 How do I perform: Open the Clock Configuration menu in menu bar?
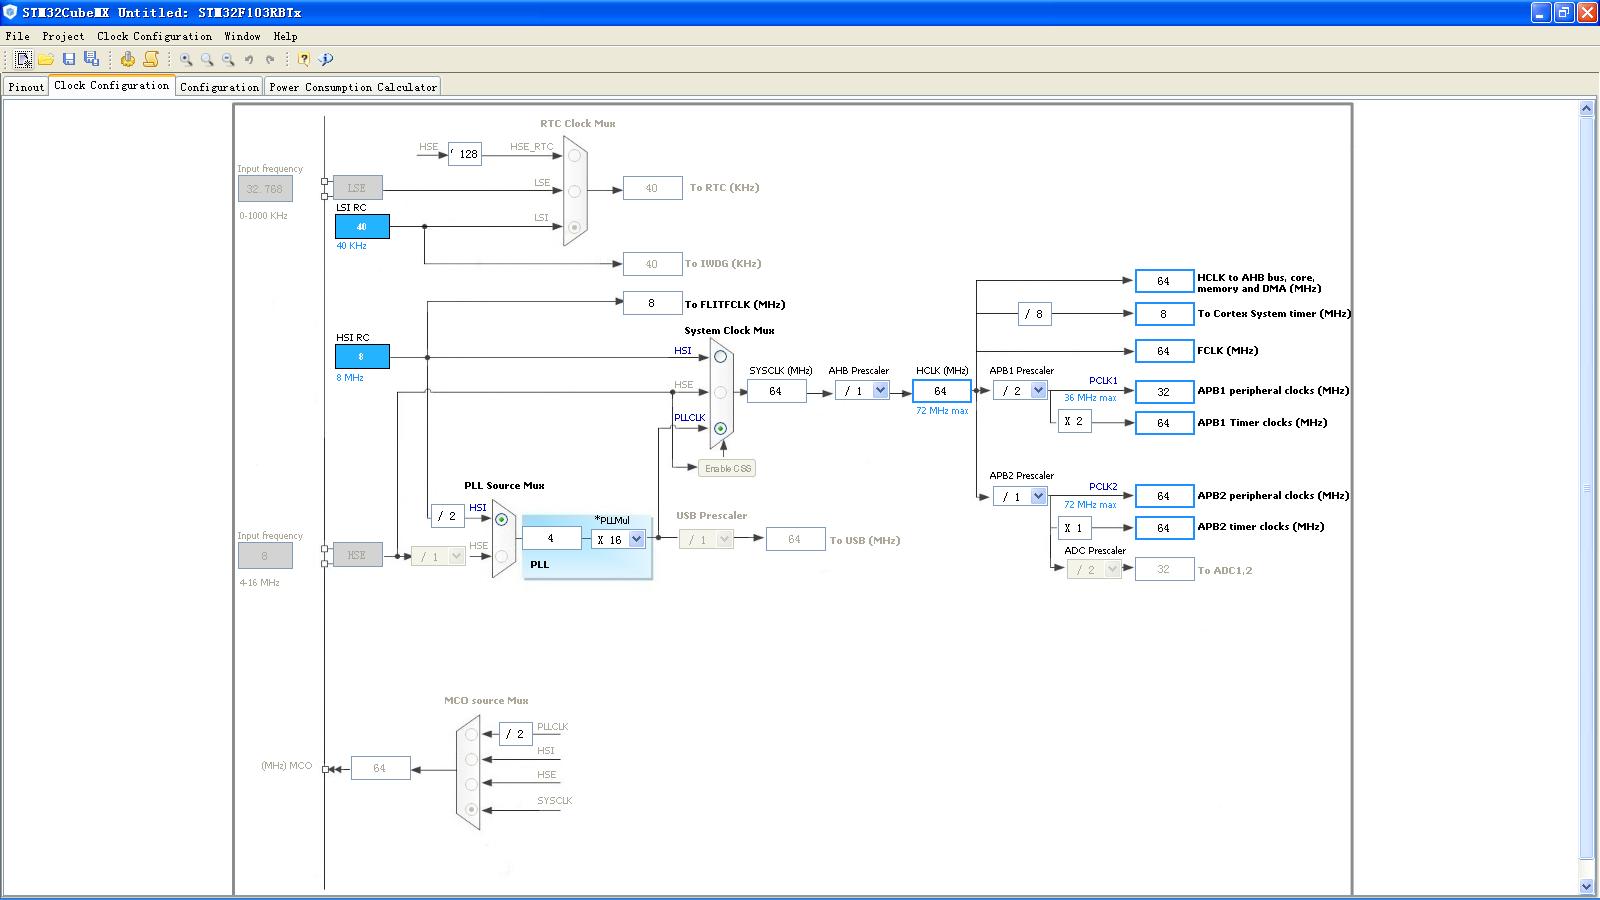point(154,36)
